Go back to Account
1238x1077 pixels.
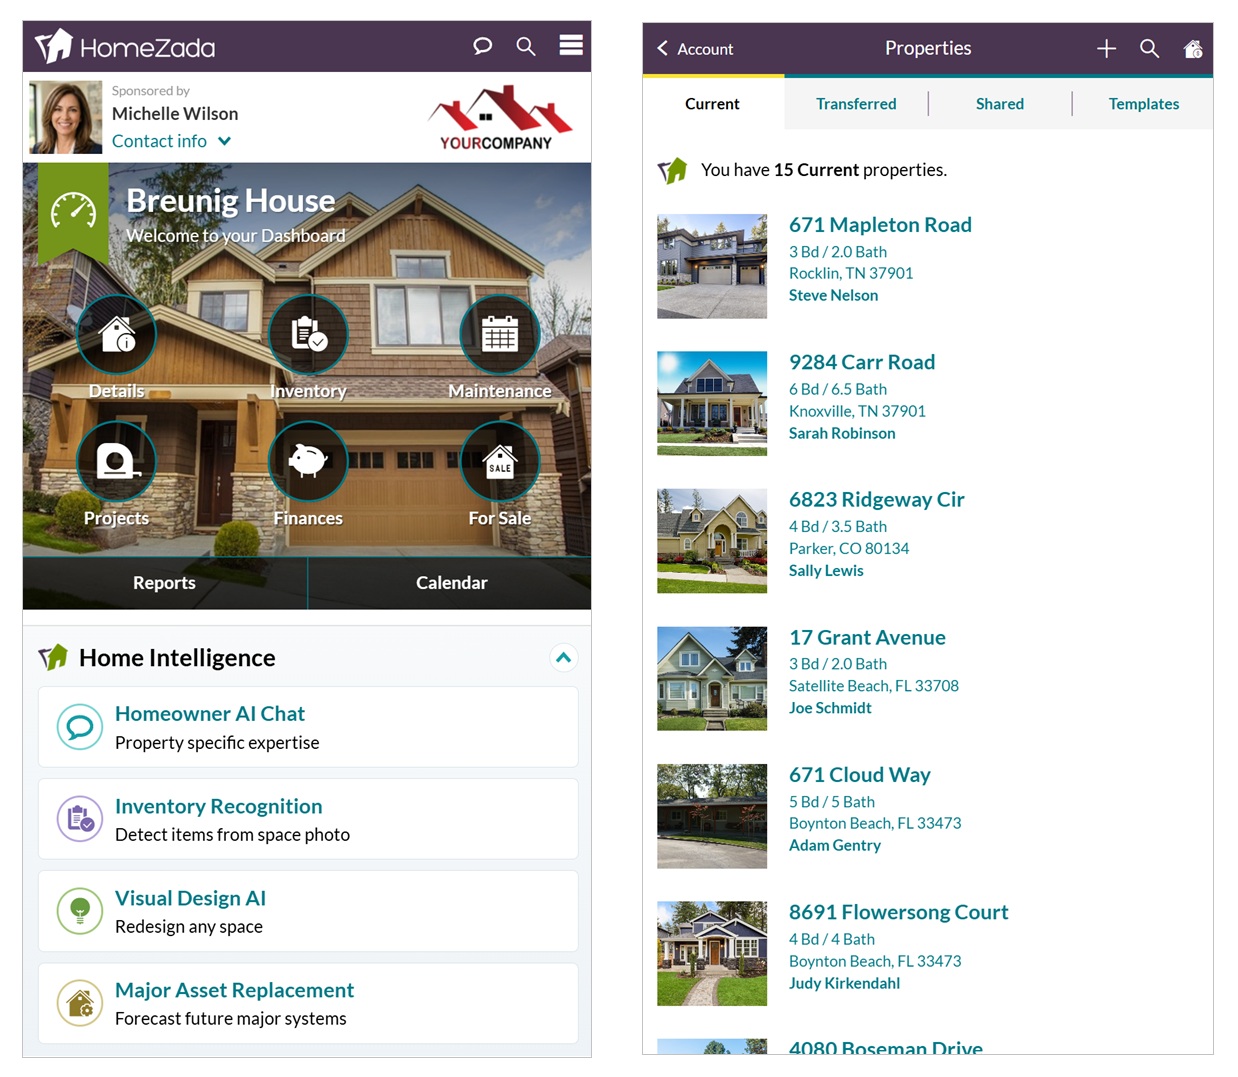pyautogui.click(x=695, y=48)
